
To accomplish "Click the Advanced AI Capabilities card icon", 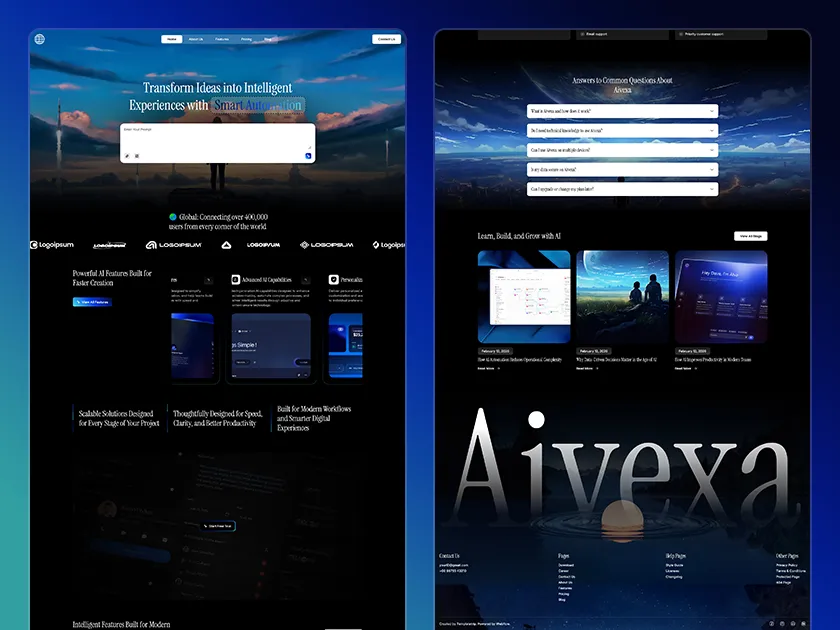I will pyautogui.click(x=235, y=280).
